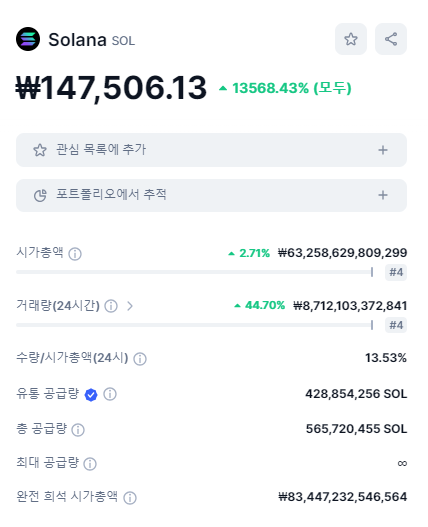Add to watchlist via 관심 목록에 추가
Viewport: 428px width, 527px height.
click(211, 150)
